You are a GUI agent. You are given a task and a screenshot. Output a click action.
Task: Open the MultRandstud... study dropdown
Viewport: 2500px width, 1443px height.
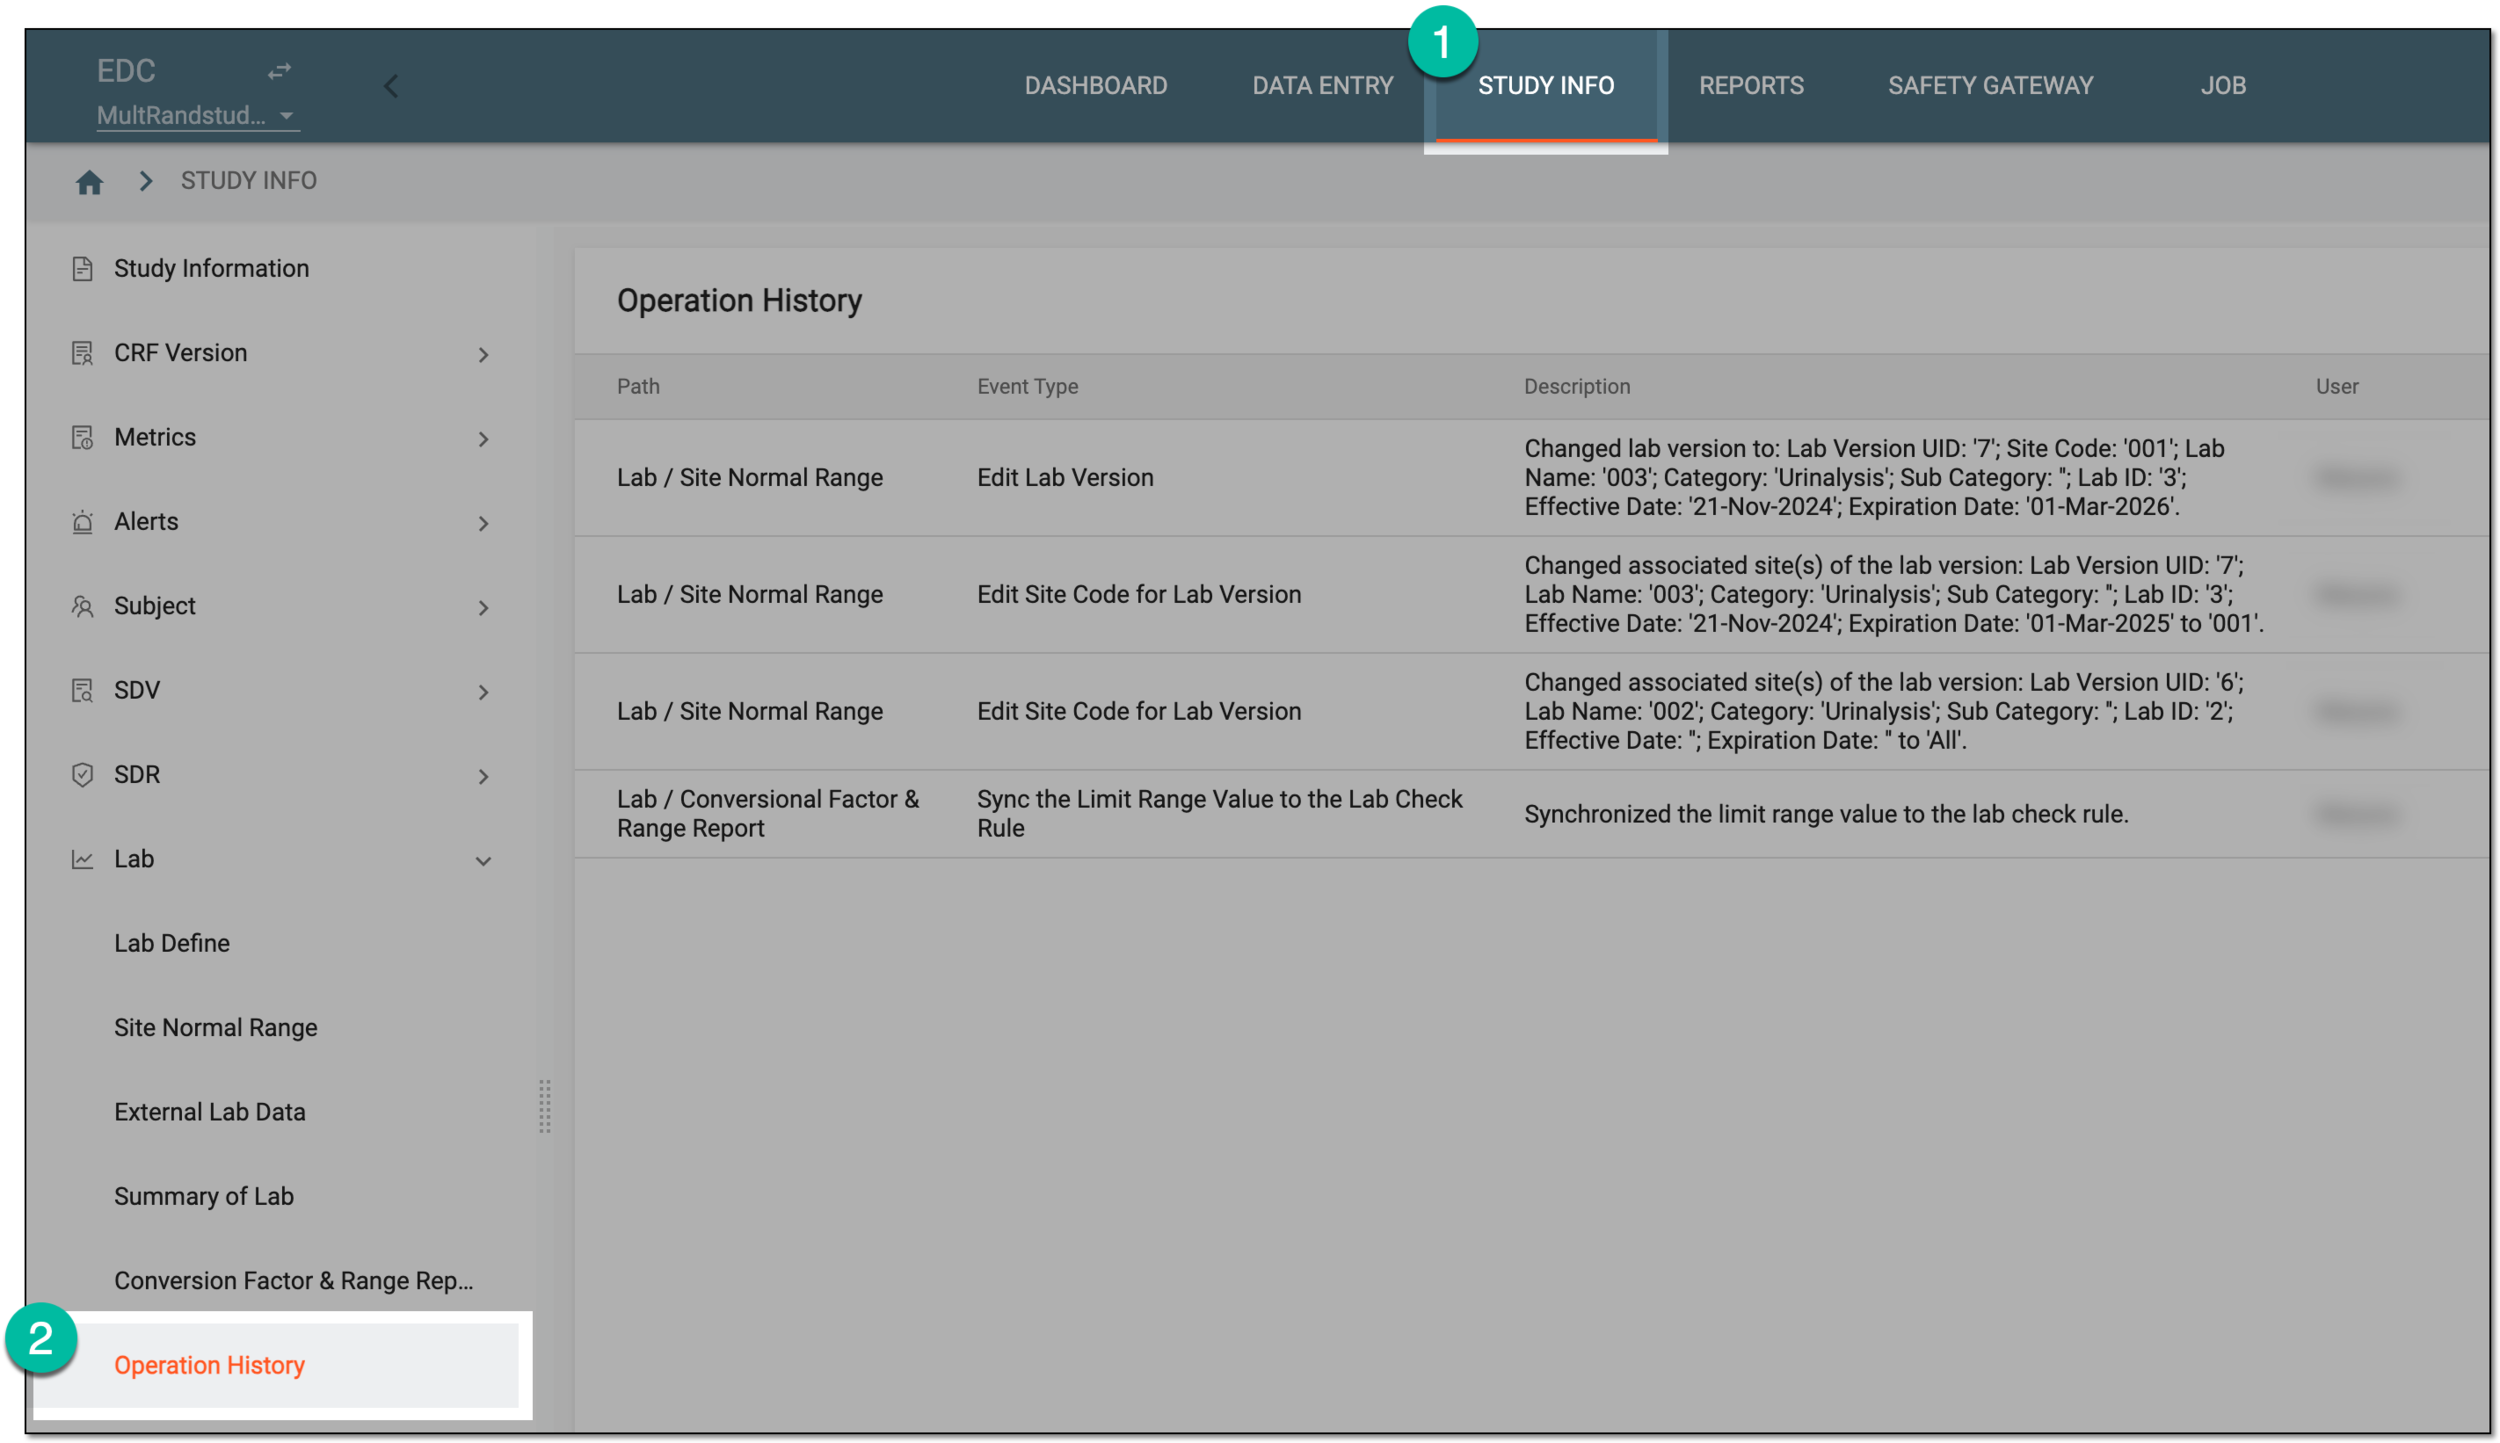[x=197, y=115]
